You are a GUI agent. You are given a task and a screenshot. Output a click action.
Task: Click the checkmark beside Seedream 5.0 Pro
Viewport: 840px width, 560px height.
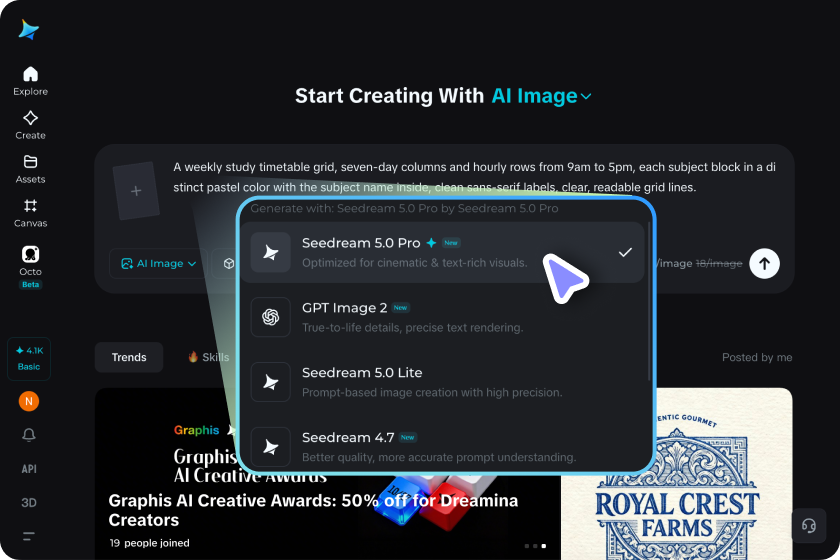(625, 252)
